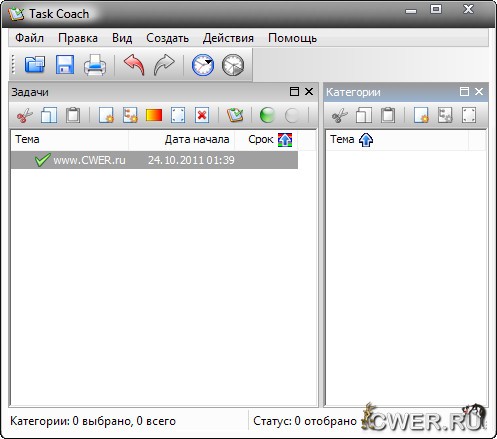Sort tasks by Дата начала column

[182, 140]
